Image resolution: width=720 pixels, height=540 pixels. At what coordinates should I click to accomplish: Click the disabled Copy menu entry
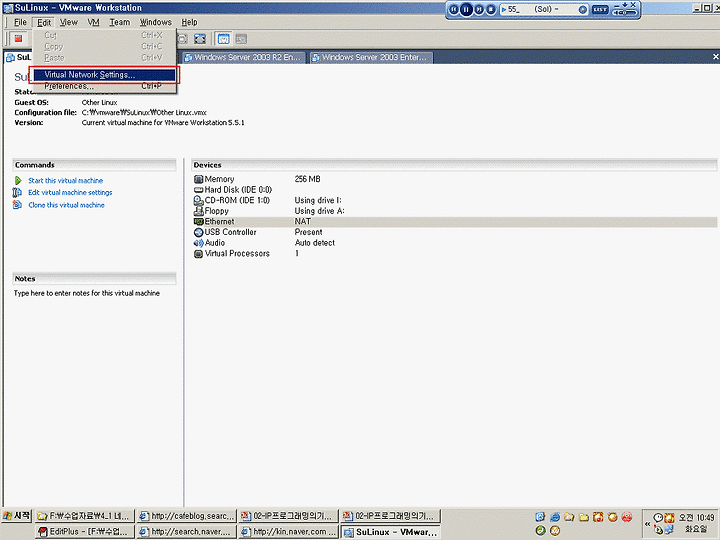(105, 46)
